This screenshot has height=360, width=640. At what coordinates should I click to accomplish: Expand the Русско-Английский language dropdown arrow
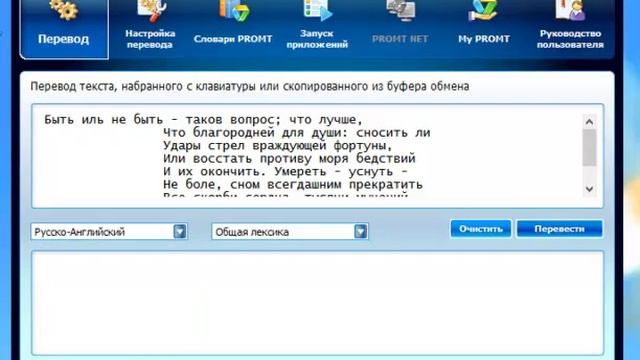(x=180, y=231)
